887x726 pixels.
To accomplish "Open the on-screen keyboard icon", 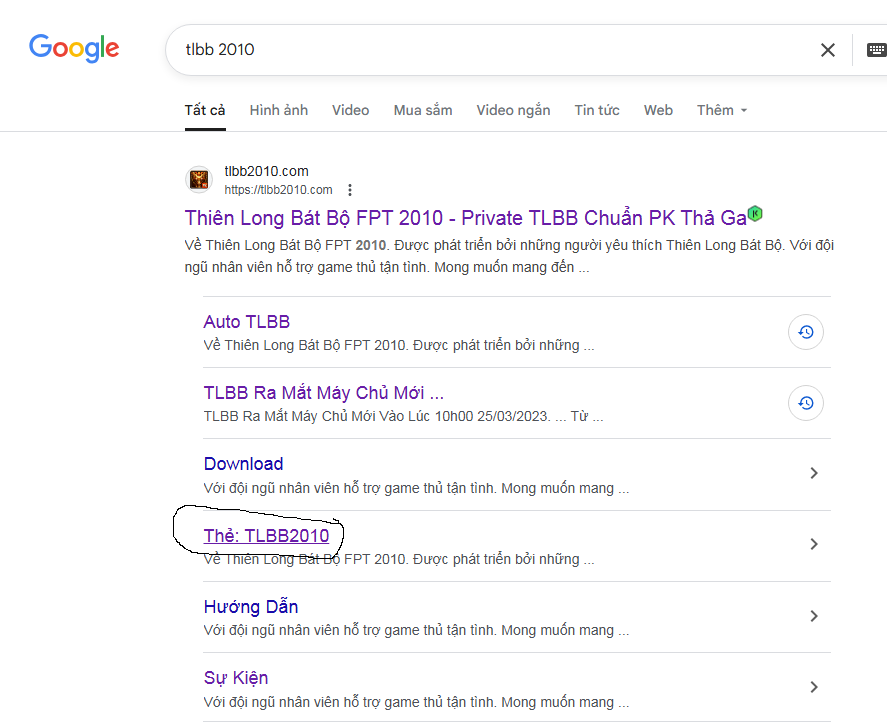I will click(876, 50).
